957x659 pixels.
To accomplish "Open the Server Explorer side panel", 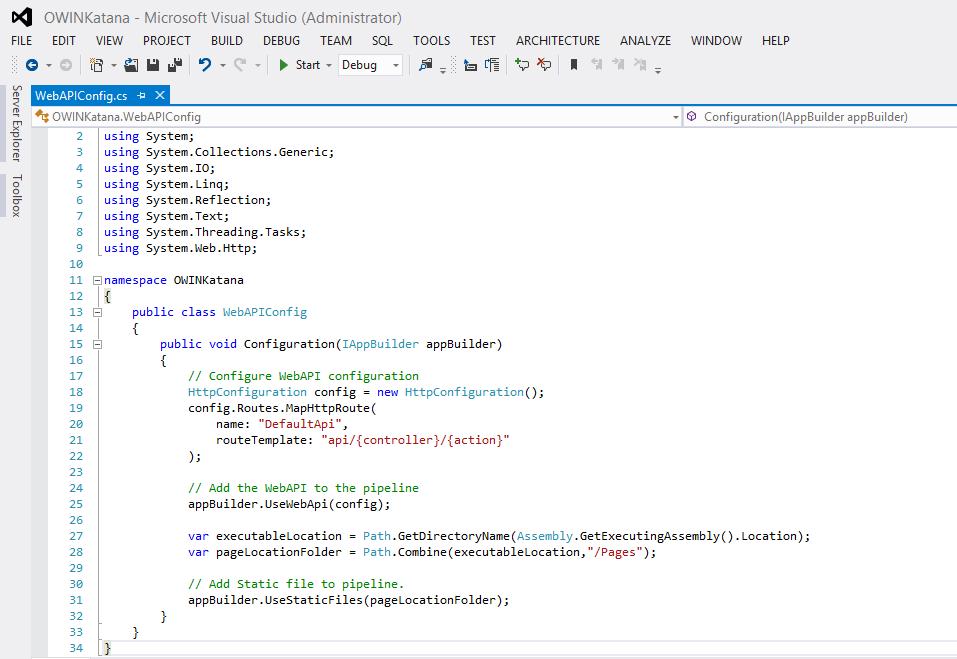I will 16,123.
